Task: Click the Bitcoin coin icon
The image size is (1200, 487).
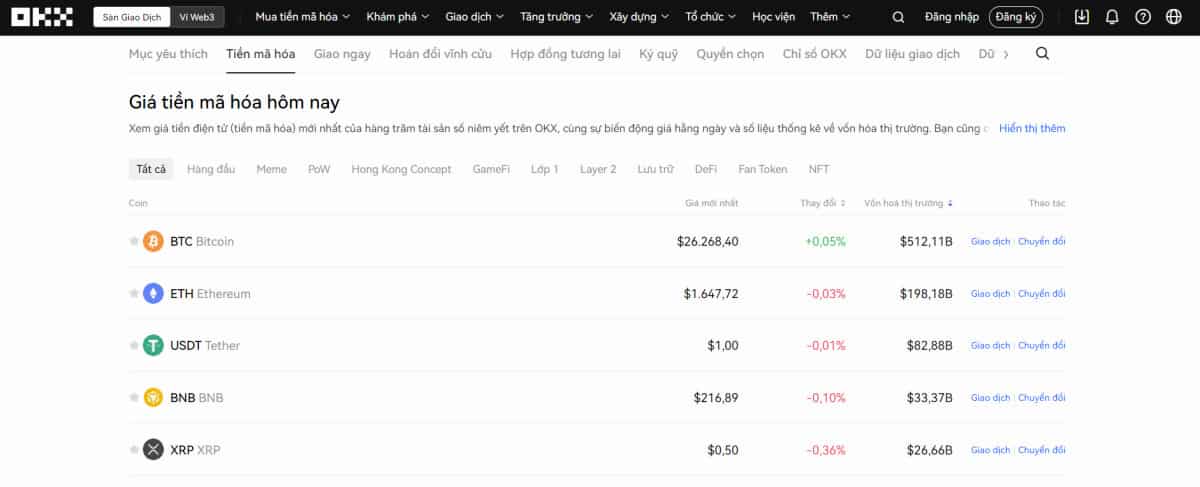Action: tap(153, 241)
